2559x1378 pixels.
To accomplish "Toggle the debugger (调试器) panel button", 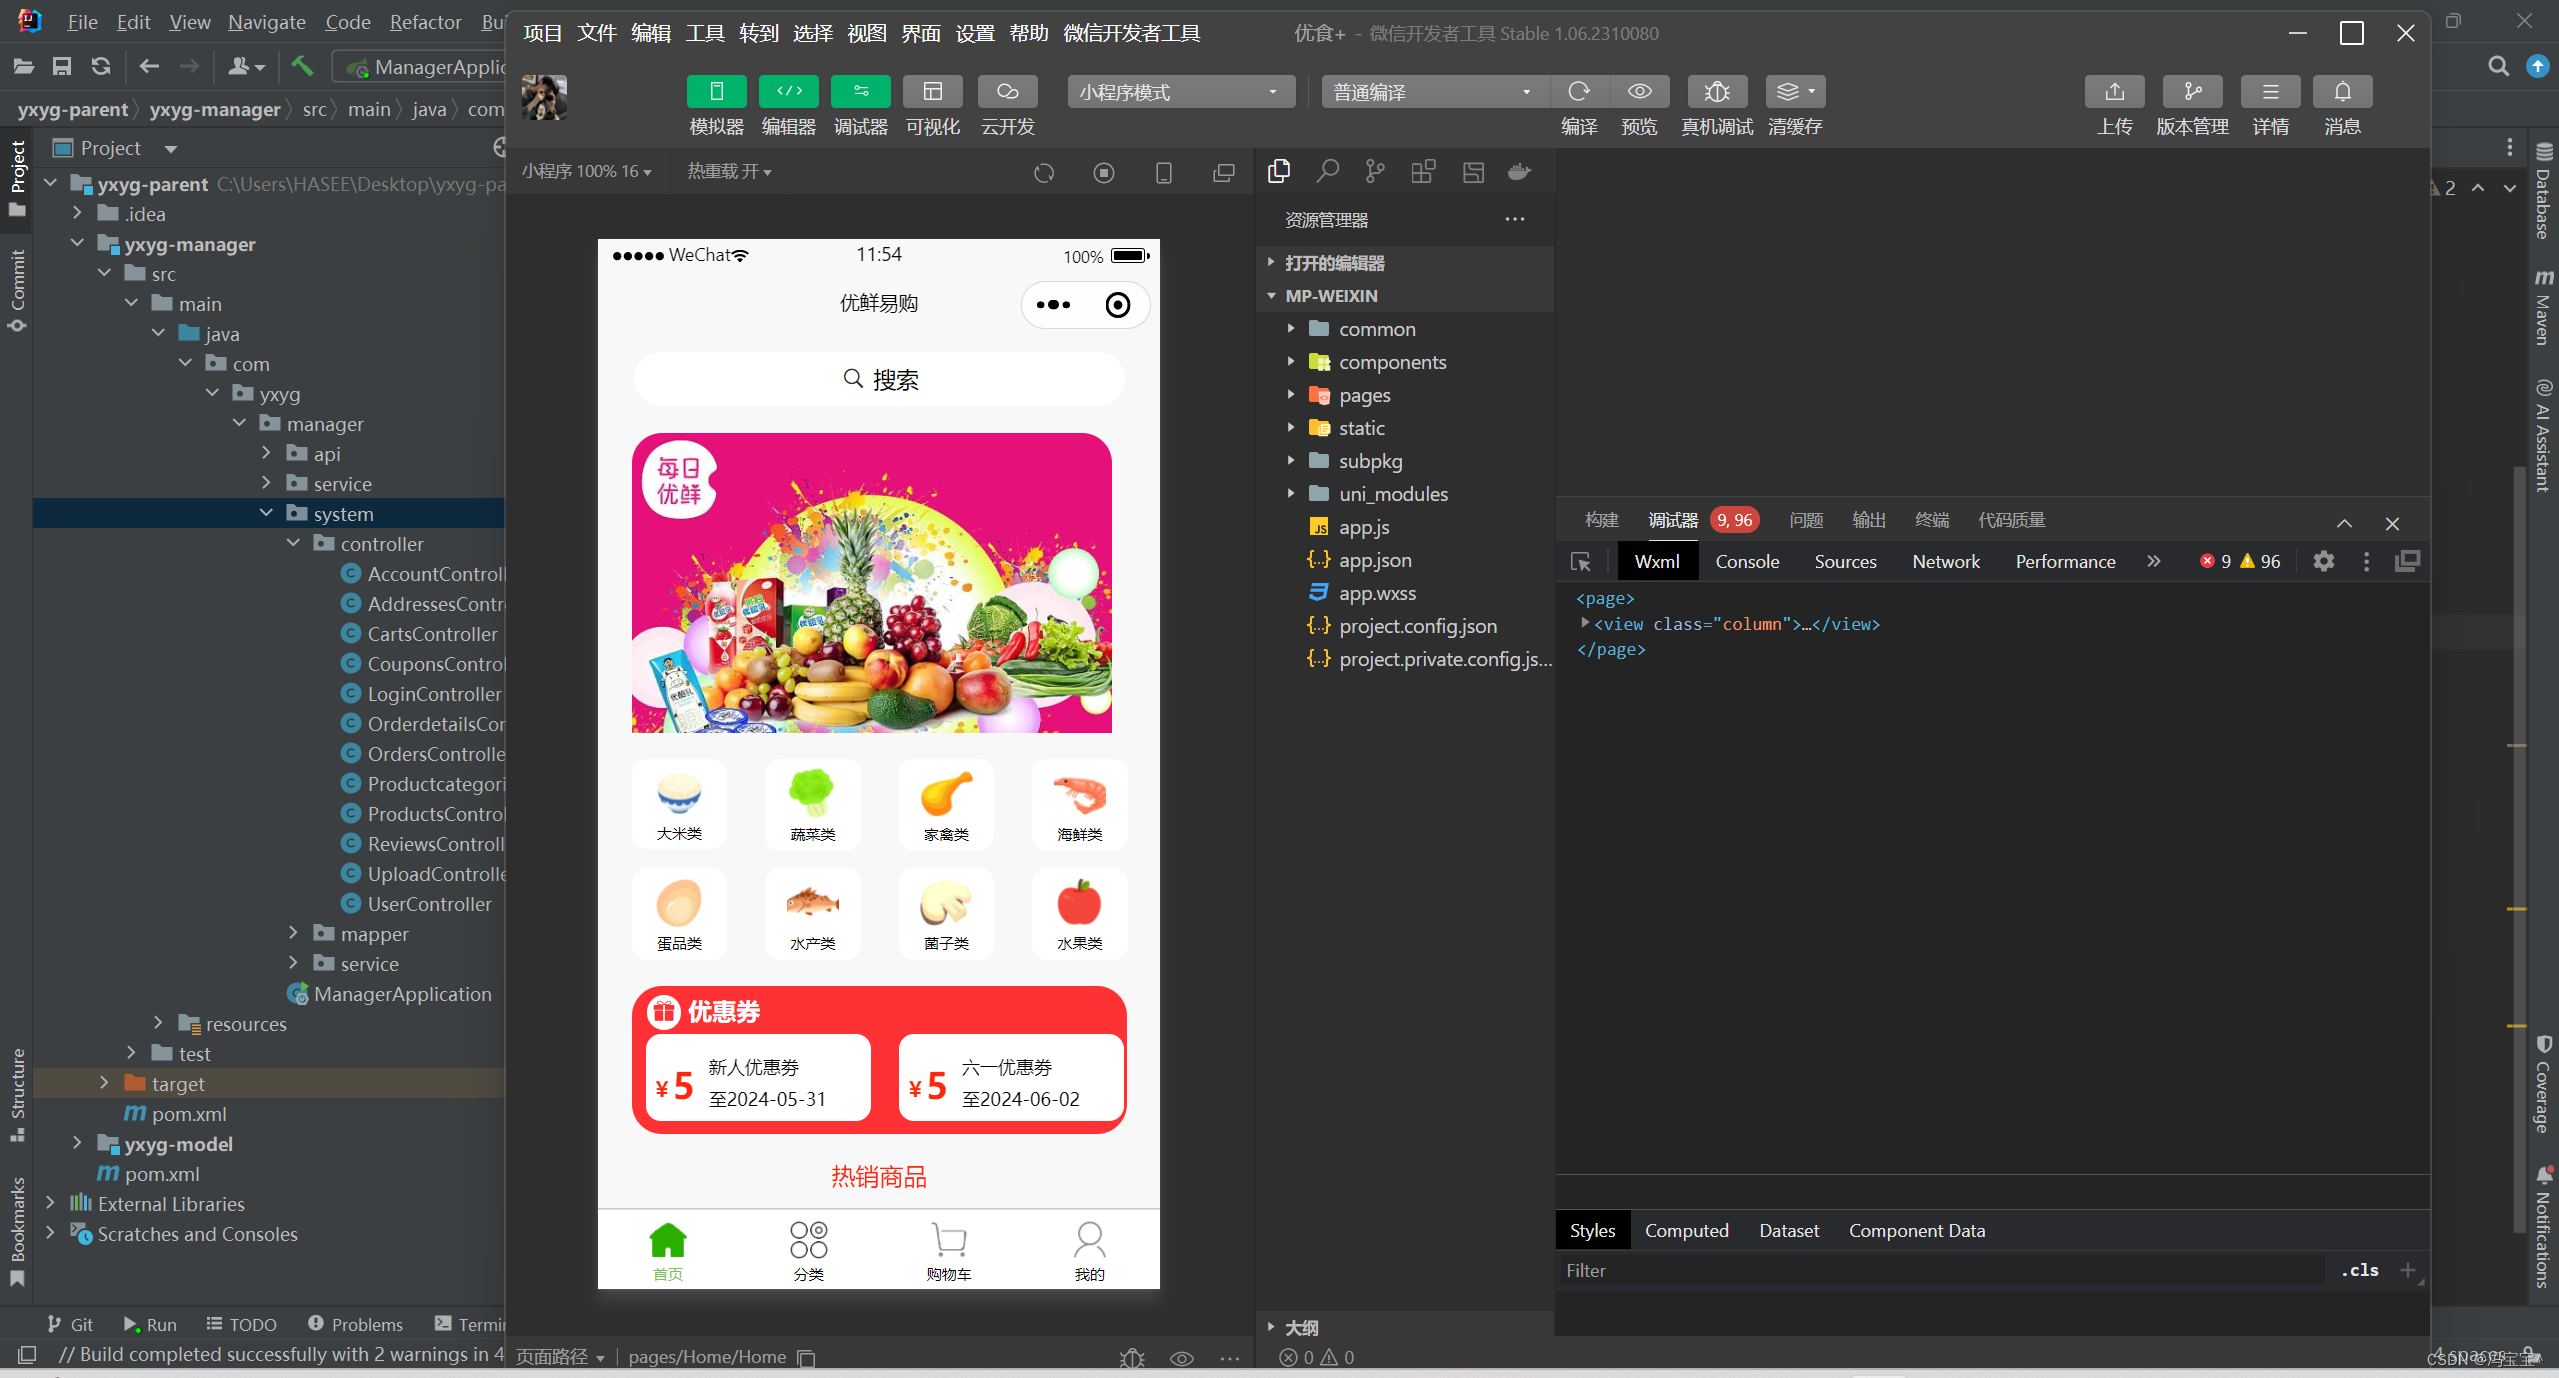I will tap(860, 92).
